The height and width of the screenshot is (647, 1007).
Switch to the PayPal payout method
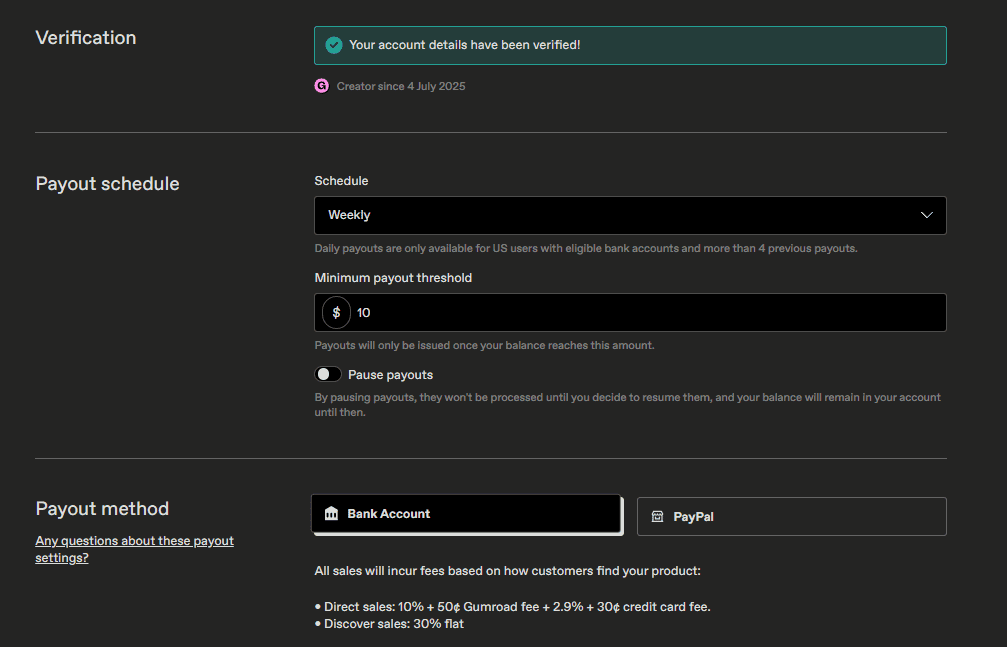[x=791, y=516]
